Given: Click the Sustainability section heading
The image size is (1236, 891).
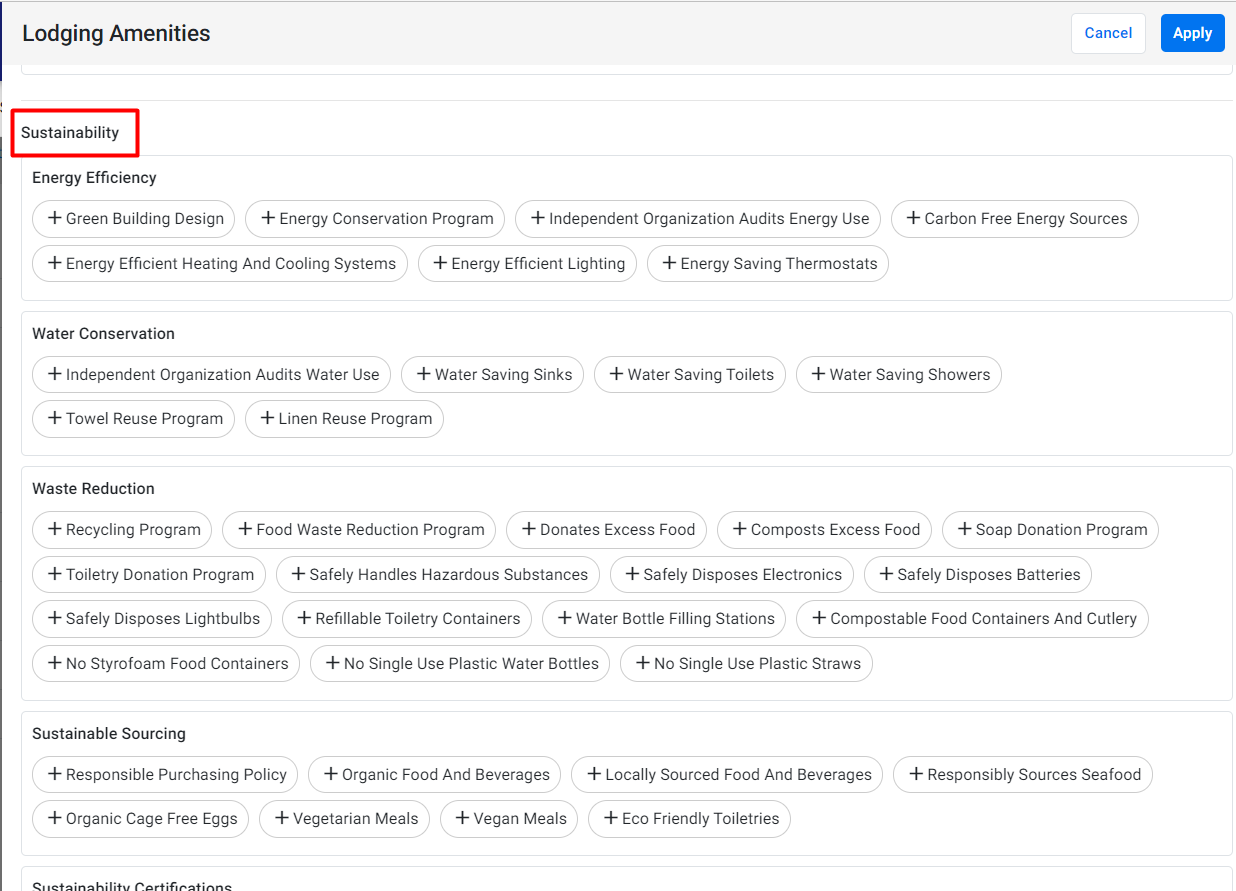Looking at the screenshot, I should [70, 133].
